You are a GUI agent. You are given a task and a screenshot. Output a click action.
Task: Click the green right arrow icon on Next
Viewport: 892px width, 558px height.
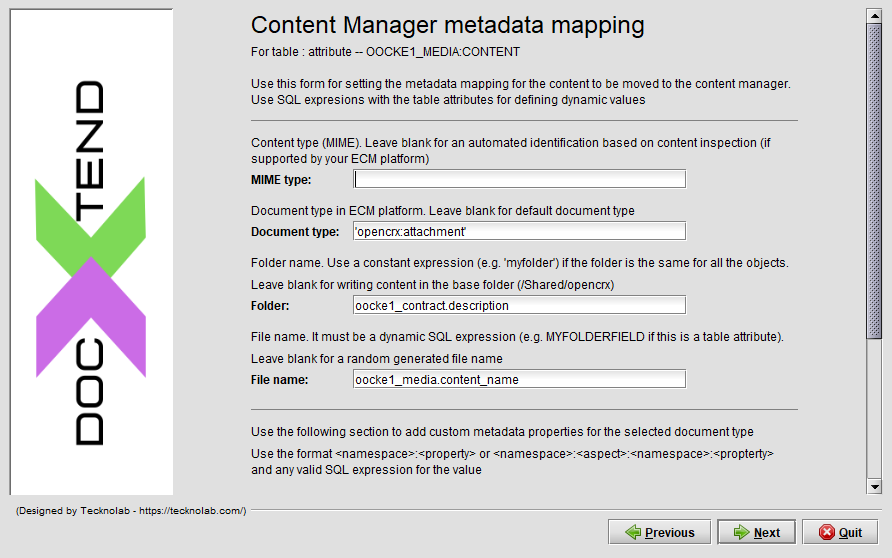click(x=741, y=532)
